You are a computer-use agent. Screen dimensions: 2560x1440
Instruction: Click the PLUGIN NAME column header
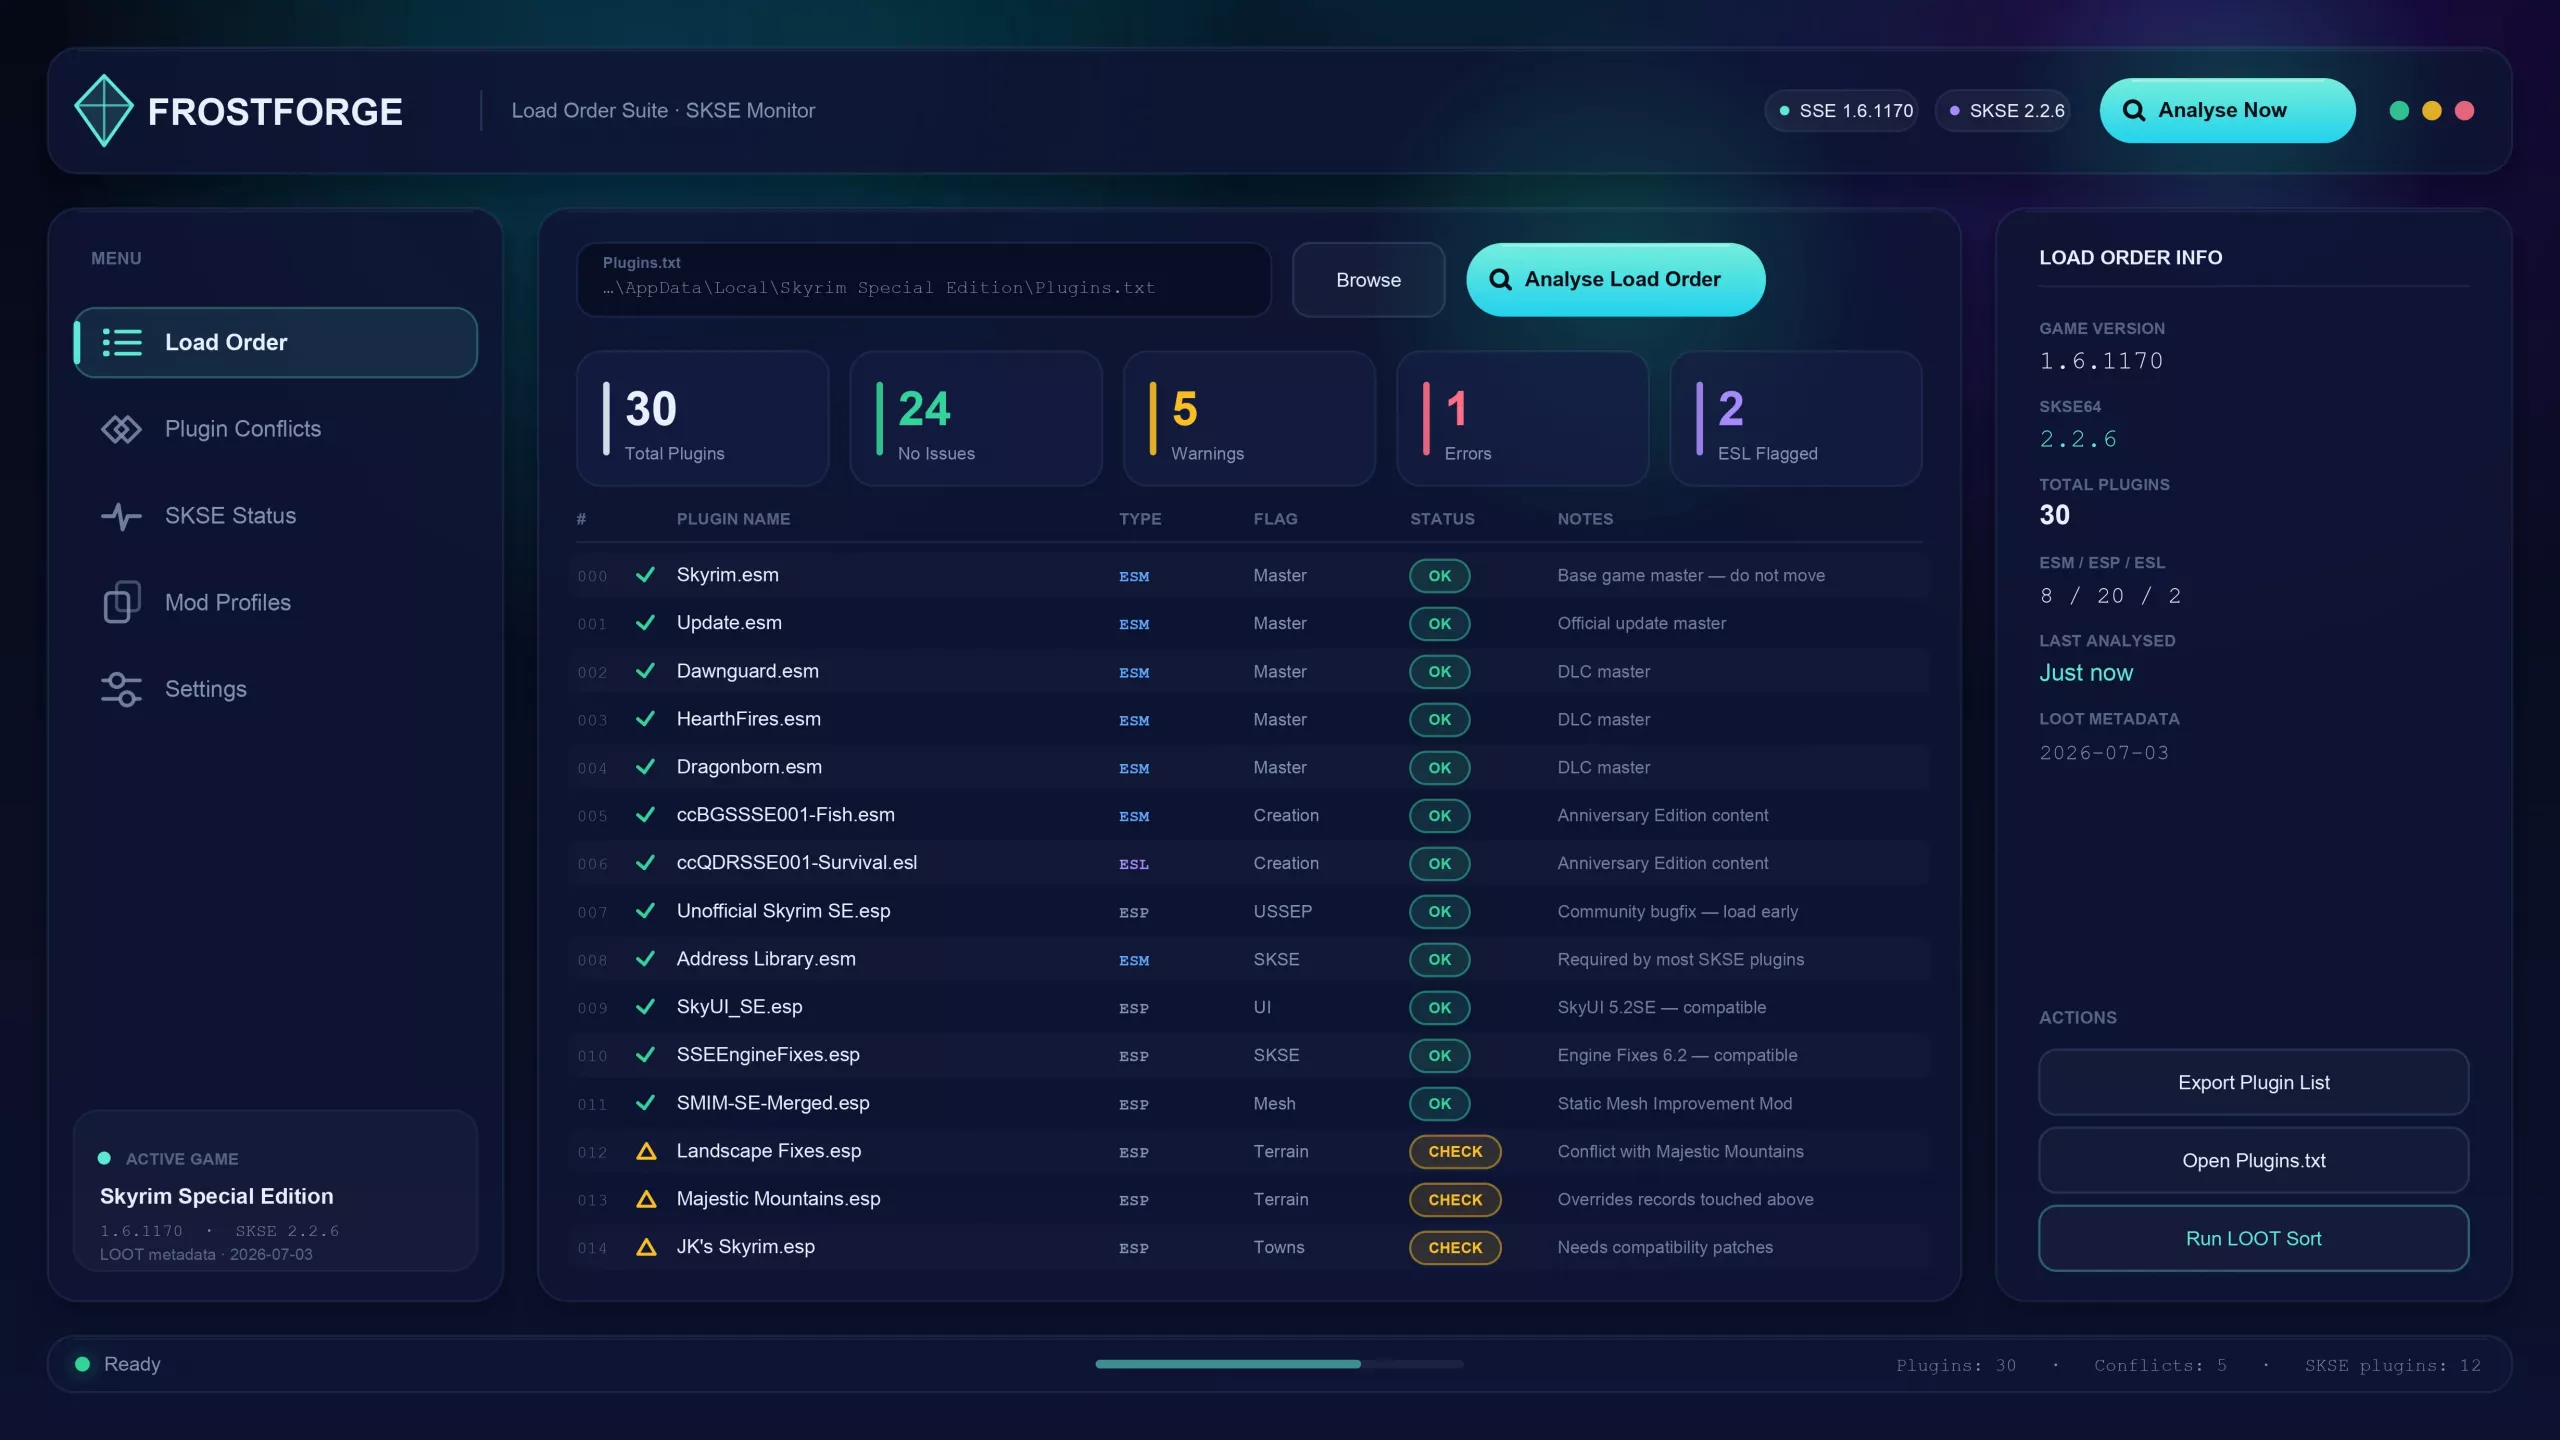pyautogui.click(x=733, y=519)
